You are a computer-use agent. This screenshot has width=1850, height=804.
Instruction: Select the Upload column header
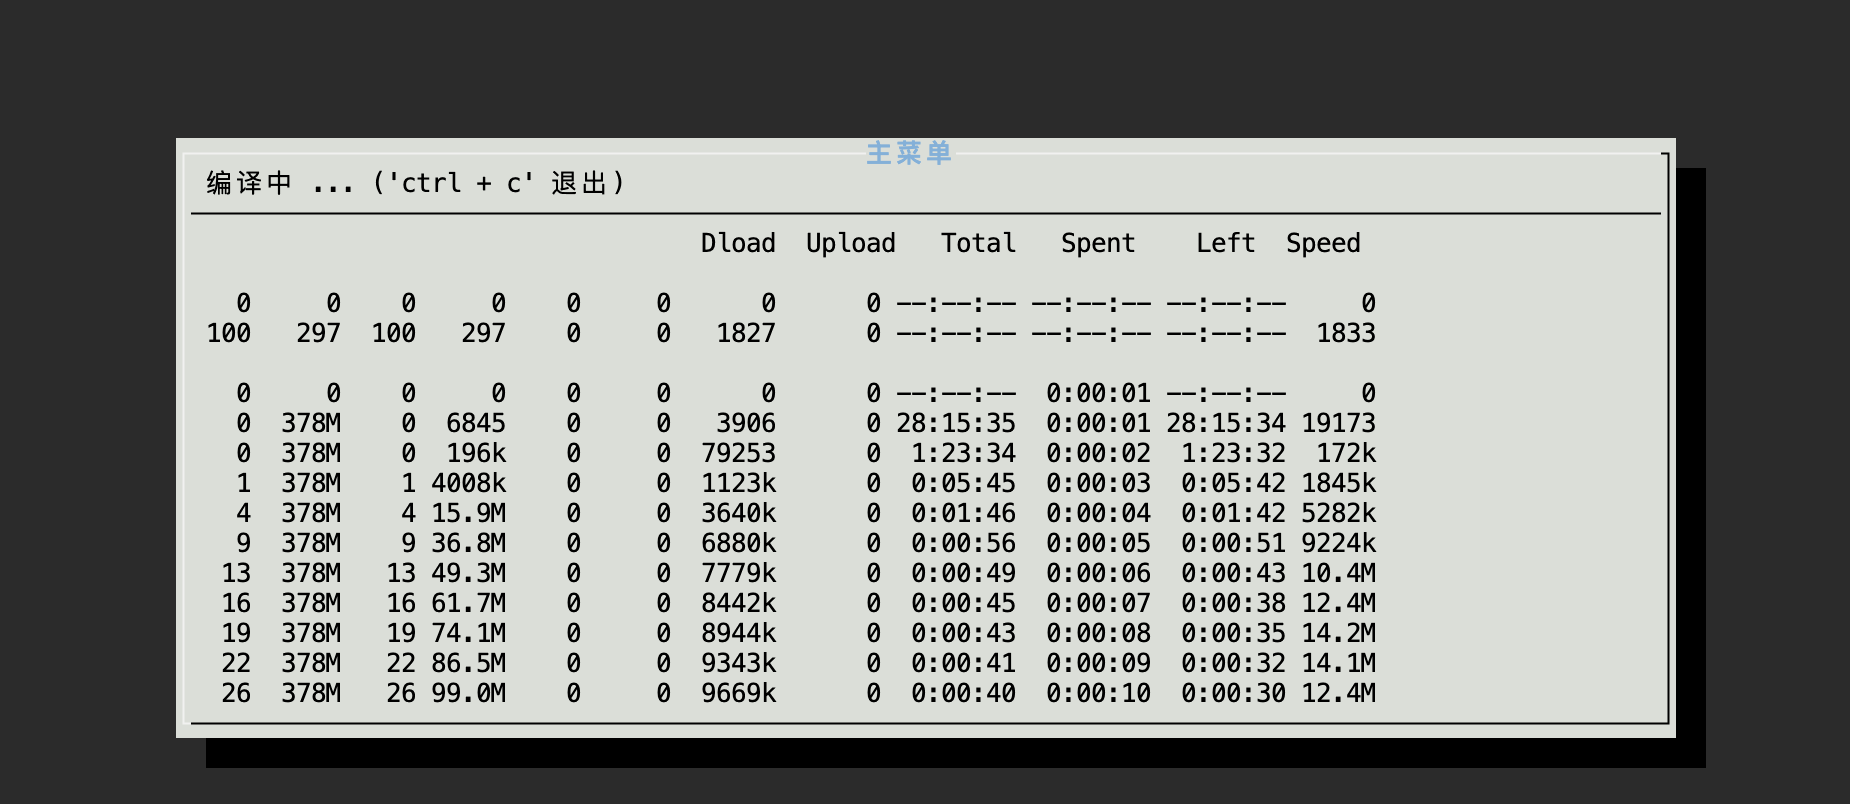[x=851, y=243]
